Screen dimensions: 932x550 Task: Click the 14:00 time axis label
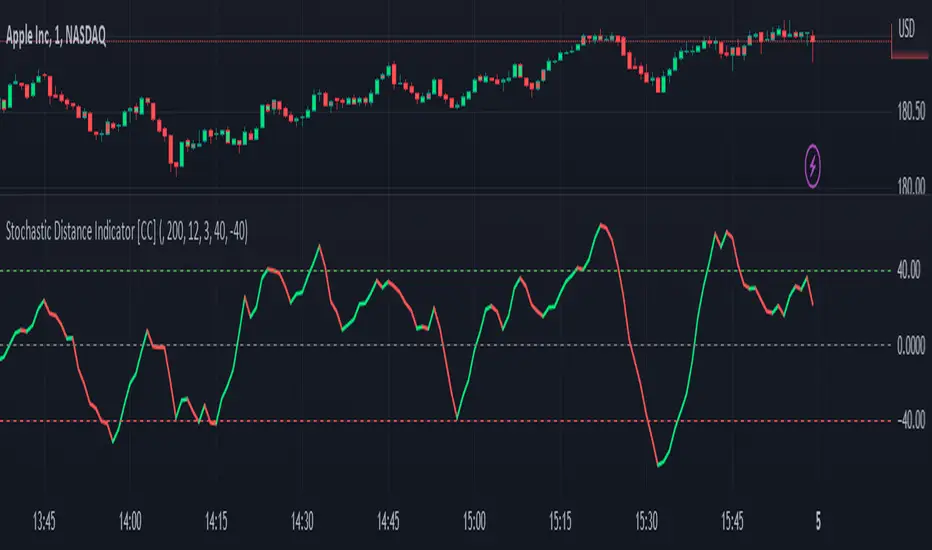point(130,521)
